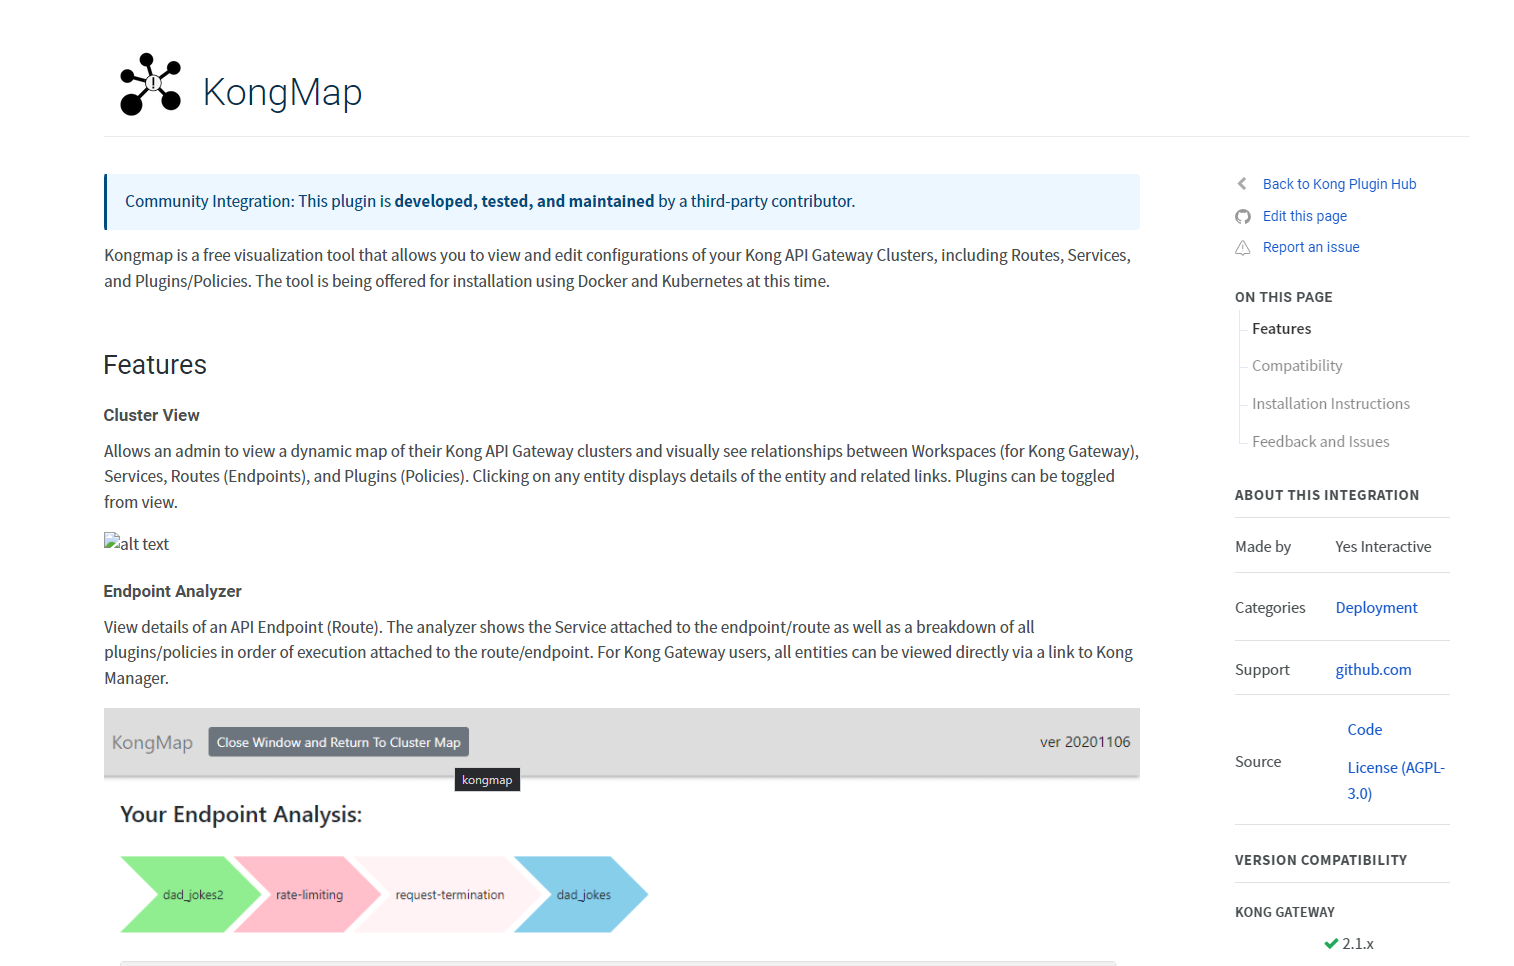Click the green checkmark beside version 2.1.x
Image resolution: width=1514 pixels, height=966 pixels.
[x=1331, y=943]
